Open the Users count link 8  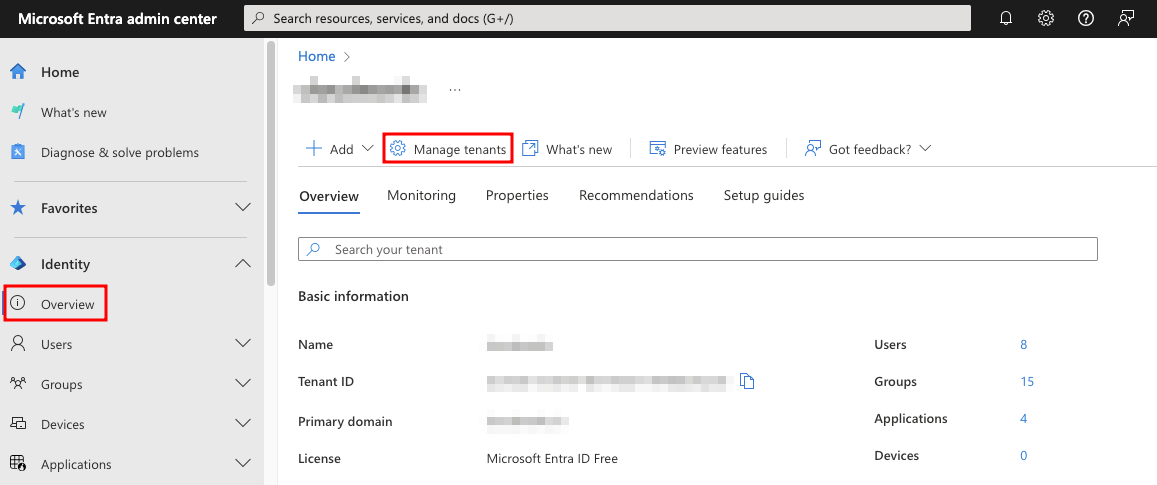point(1023,344)
